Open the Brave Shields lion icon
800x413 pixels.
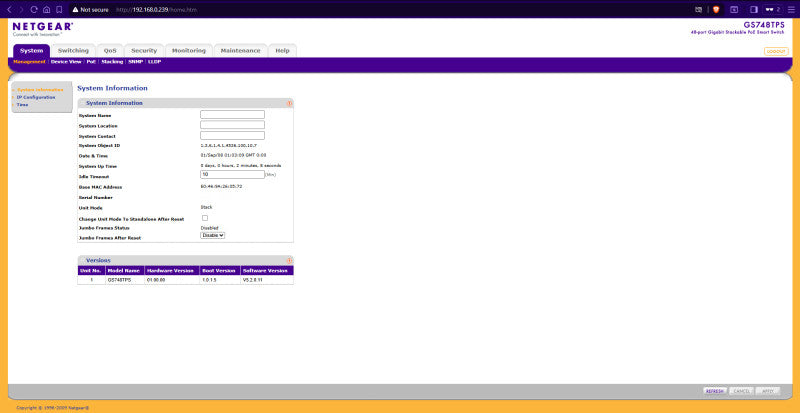point(716,9)
